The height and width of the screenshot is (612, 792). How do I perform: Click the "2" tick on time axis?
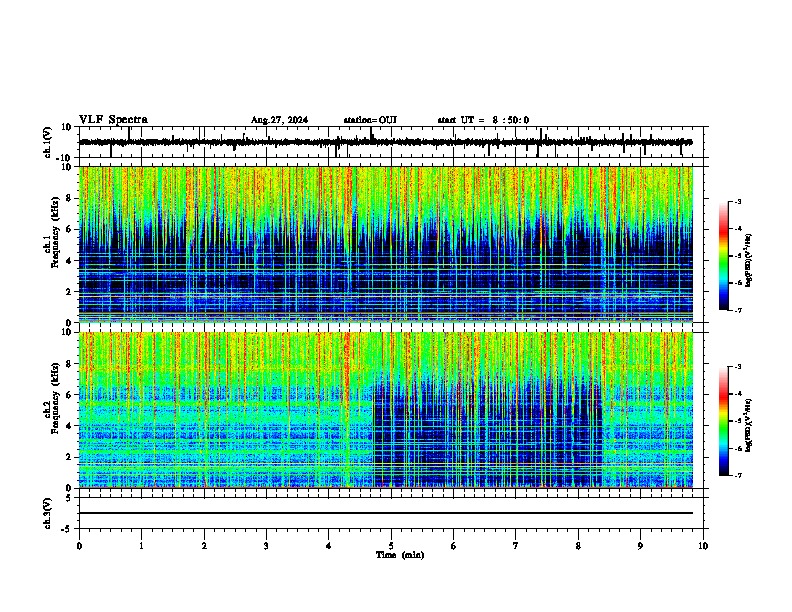pos(204,546)
